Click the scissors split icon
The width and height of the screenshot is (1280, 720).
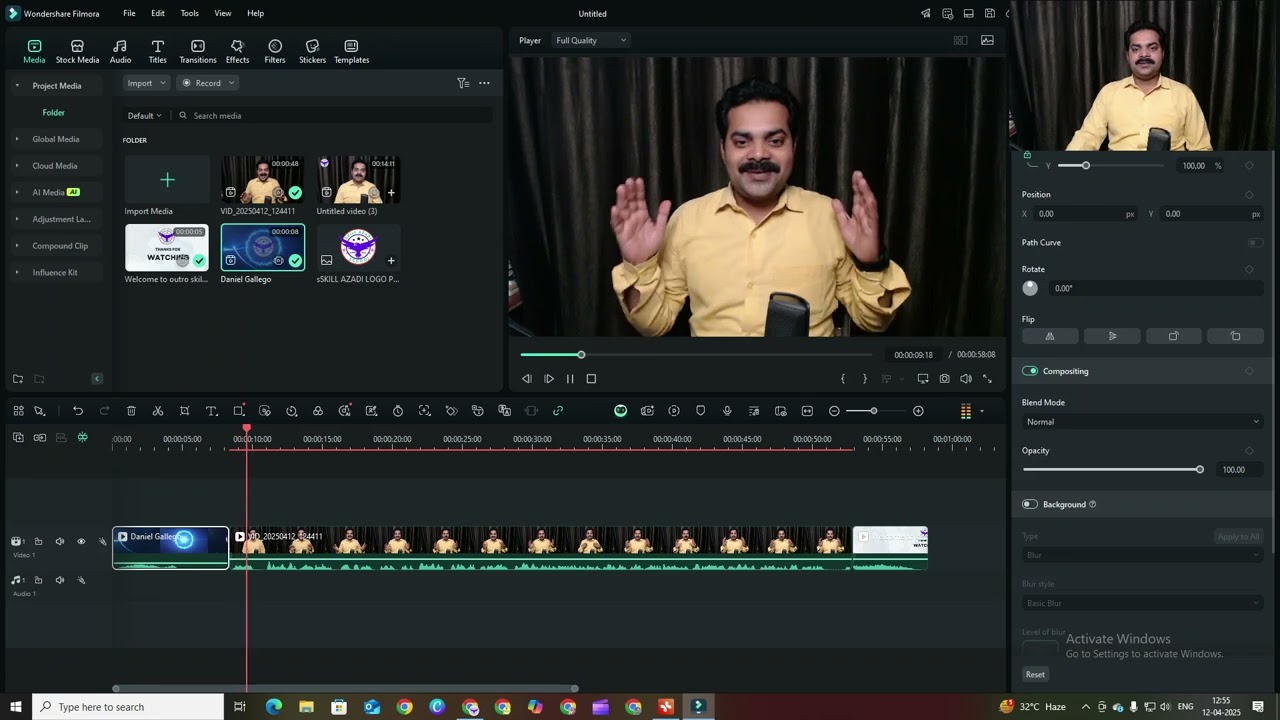158,411
